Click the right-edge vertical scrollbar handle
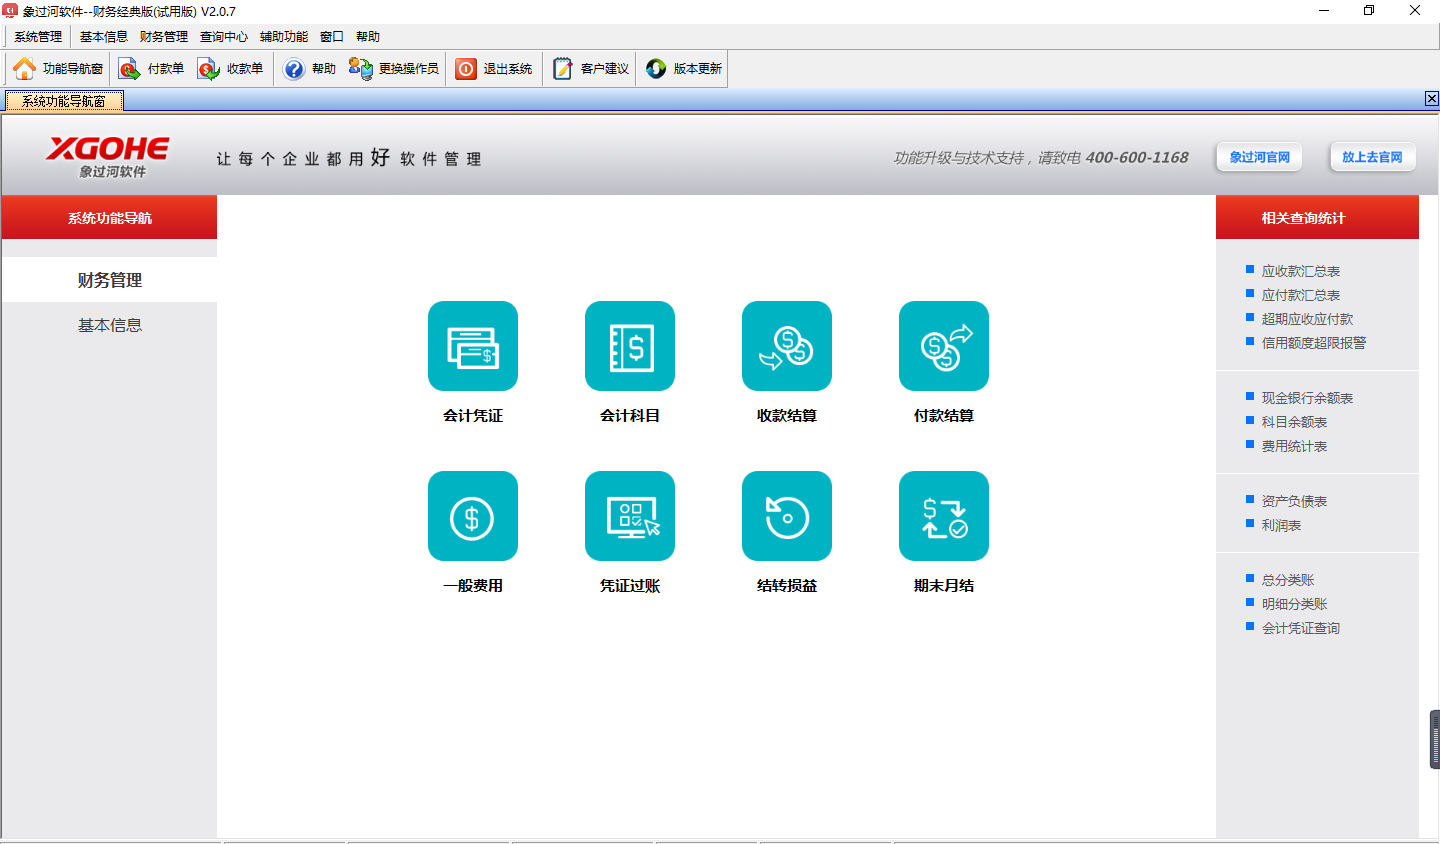This screenshot has height=844, width=1440. tap(1435, 739)
